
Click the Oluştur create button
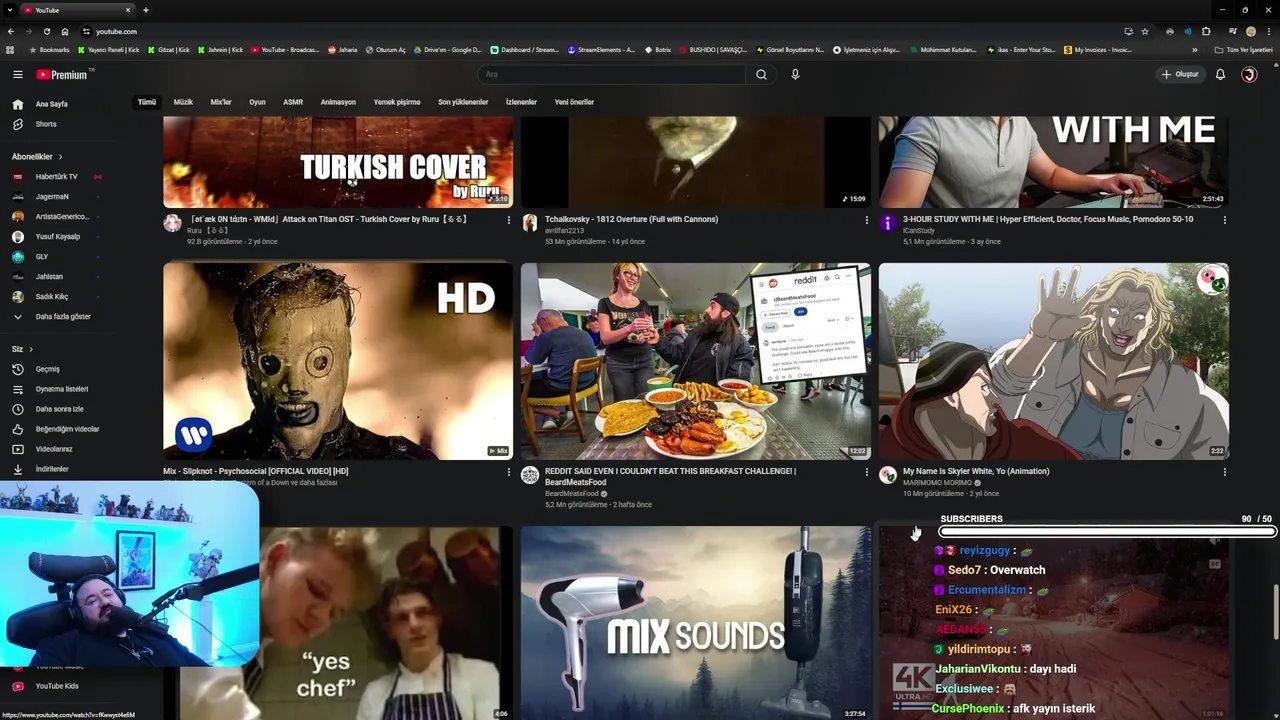click(1180, 74)
